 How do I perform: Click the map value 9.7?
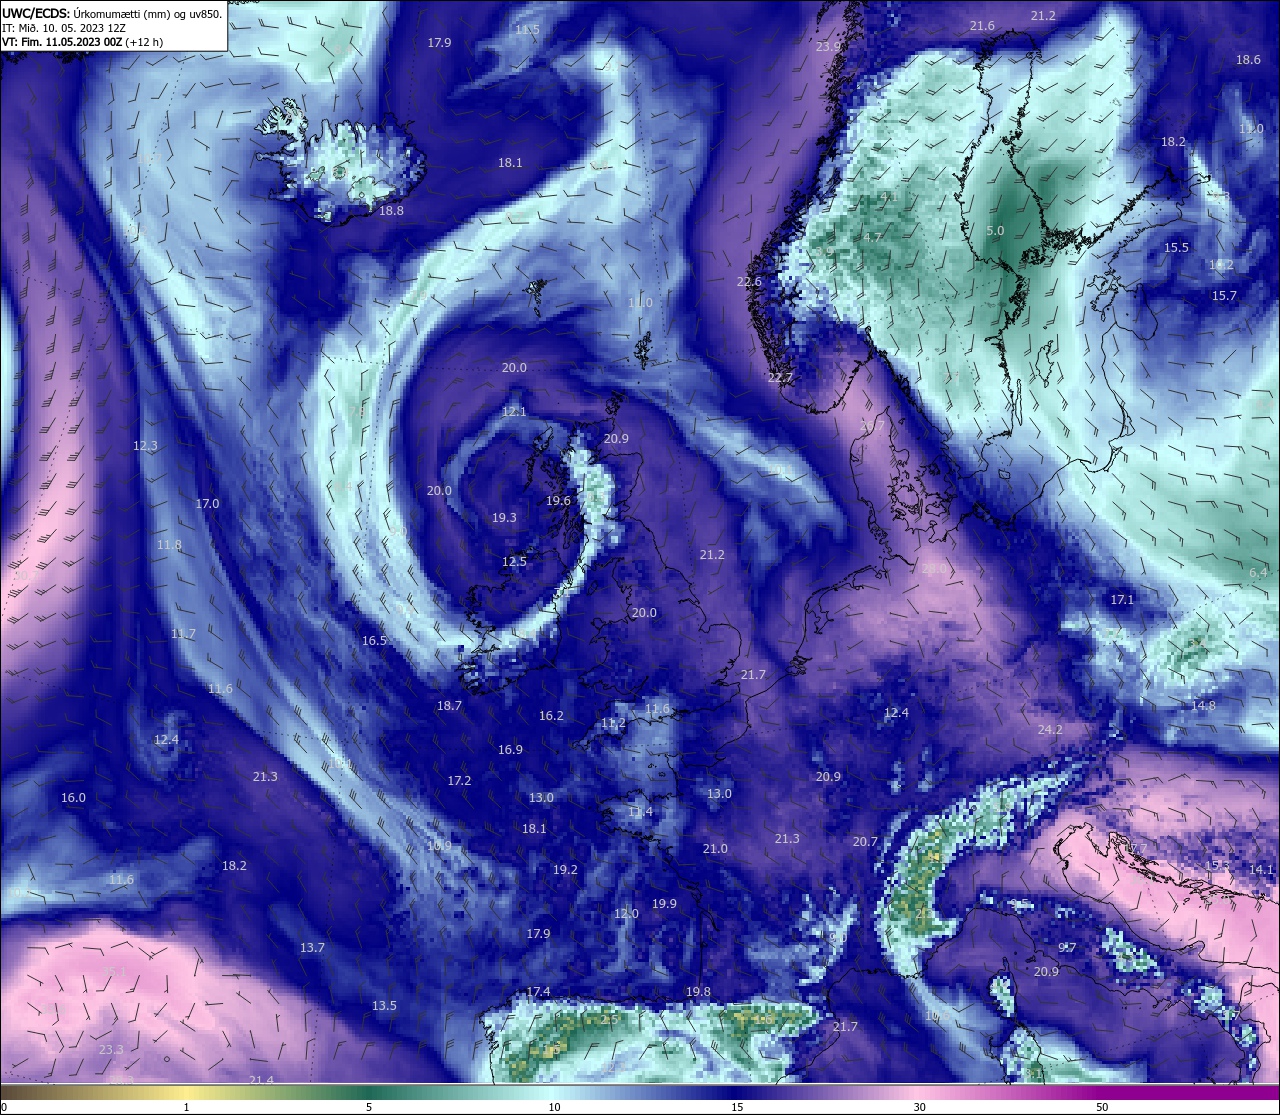(x=1067, y=947)
